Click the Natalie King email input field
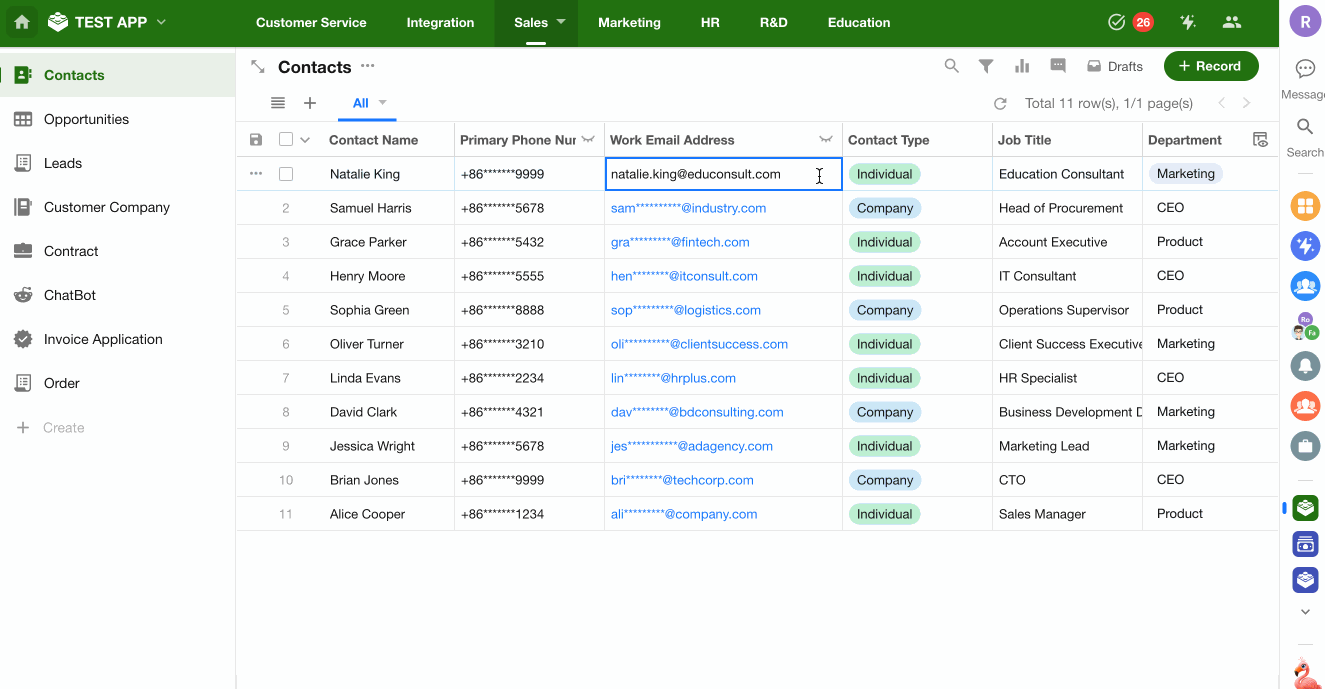Image resolution: width=1325 pixels, height=689 pixels. [x=710, y=174]
